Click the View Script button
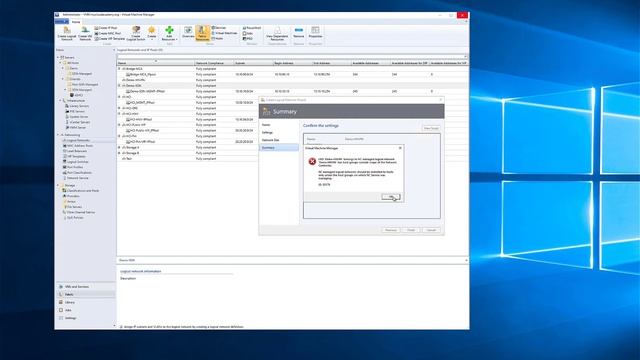640x360 pixels. click(x=431, y=128)
